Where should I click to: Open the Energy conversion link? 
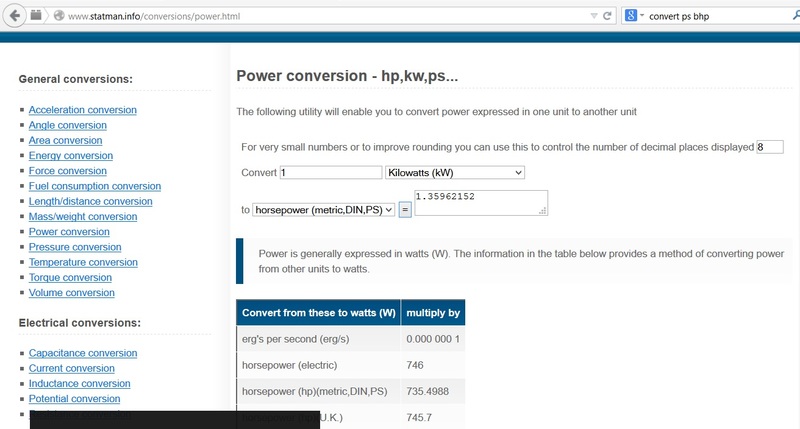71,156
